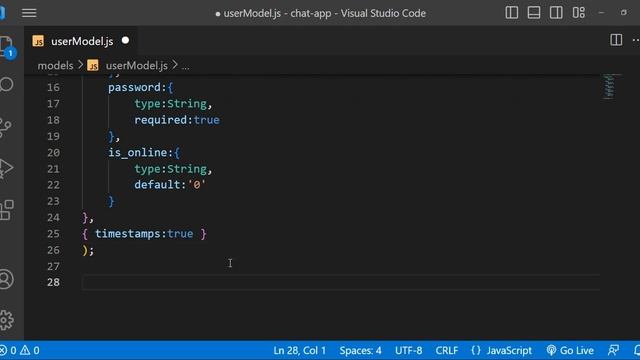The image size is (640, 360).
Task: Toggle primary side bar layout icon
Action: (x=511, y=13)
